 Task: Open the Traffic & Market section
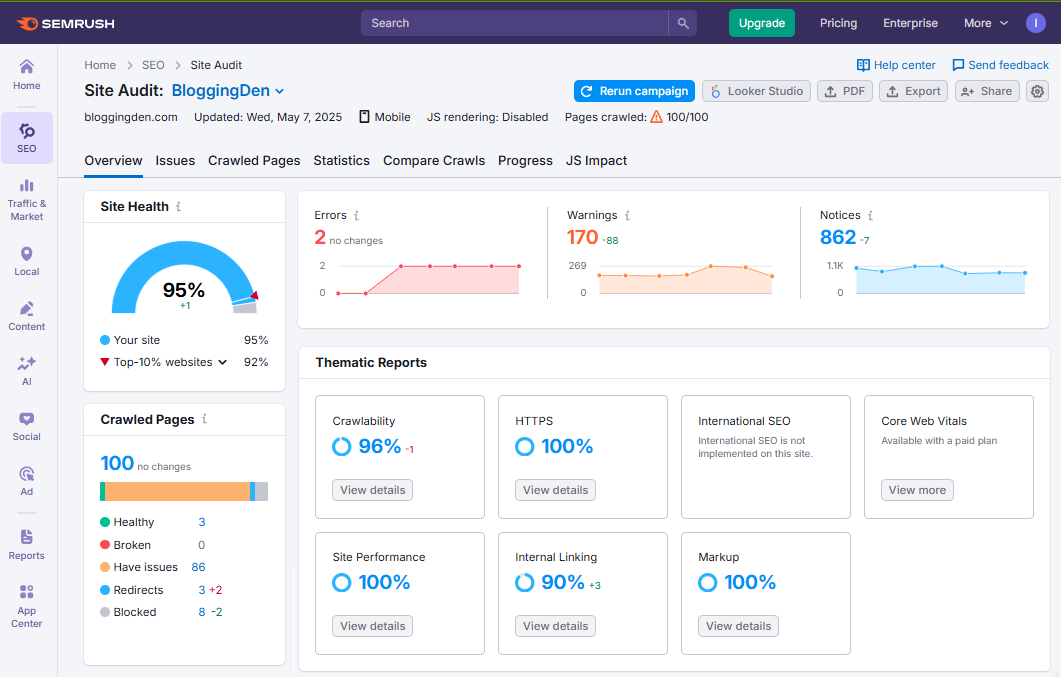(x=27, y=197)
